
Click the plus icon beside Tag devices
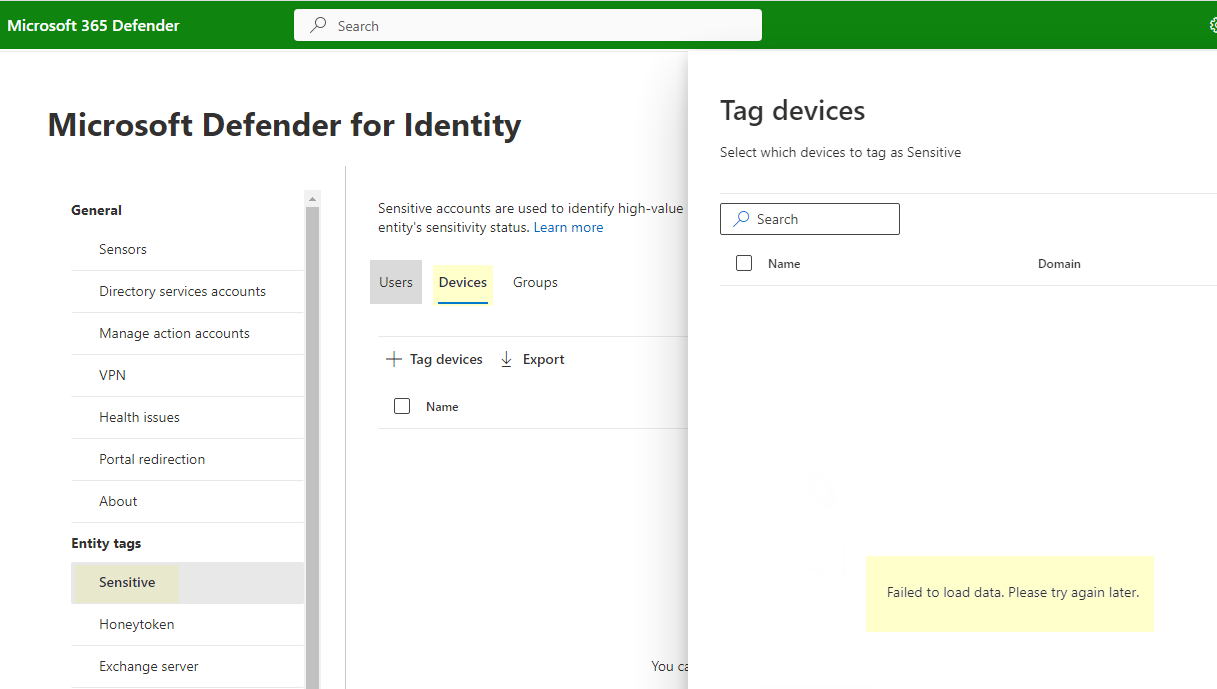pyautogui.click(x=393, y=358)
